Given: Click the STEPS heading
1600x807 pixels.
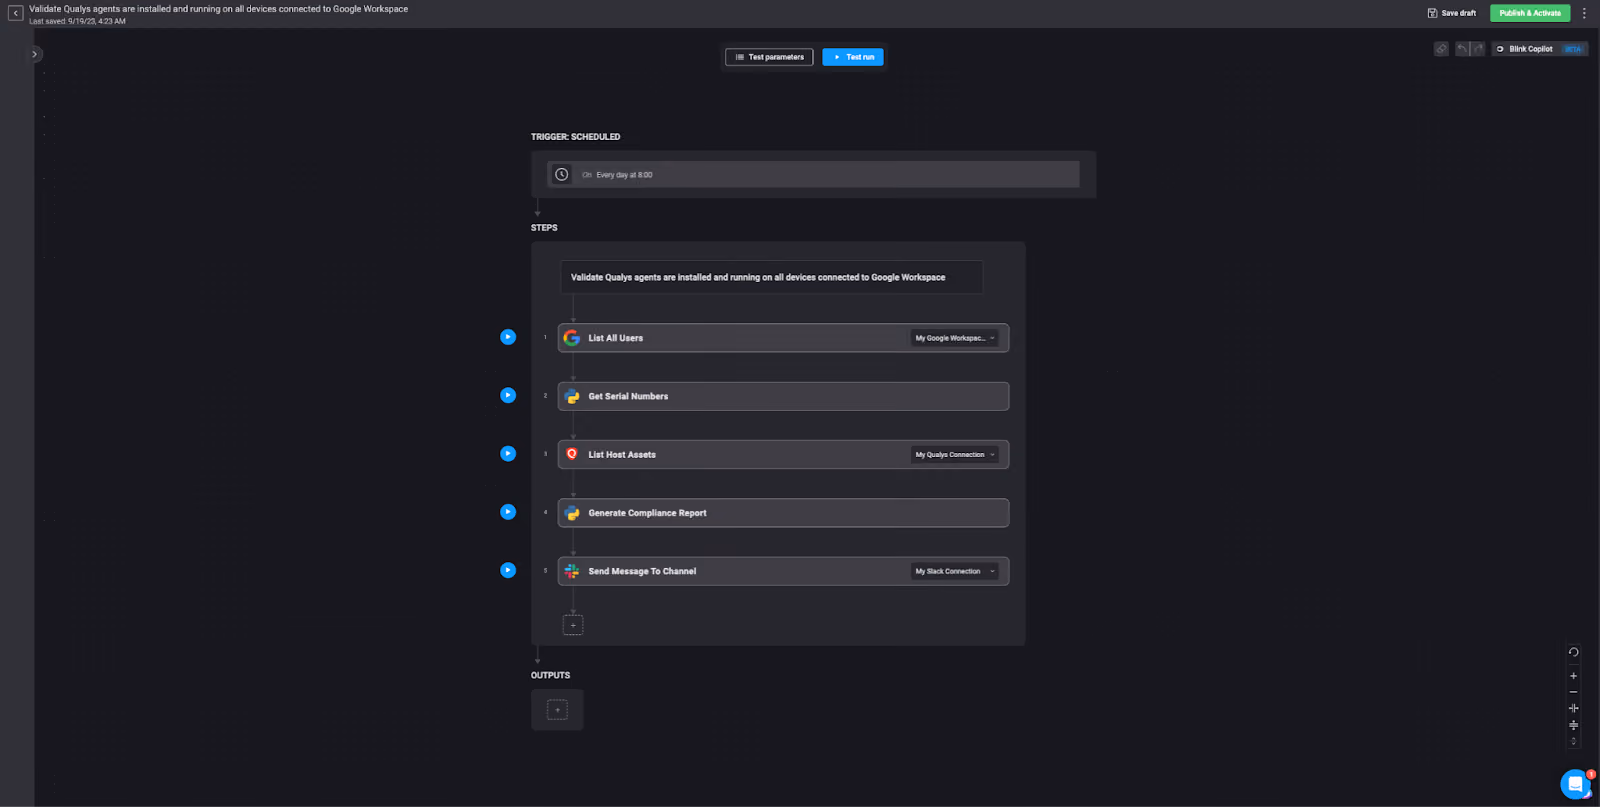Looking at the screenshot, I should point(544,228).
